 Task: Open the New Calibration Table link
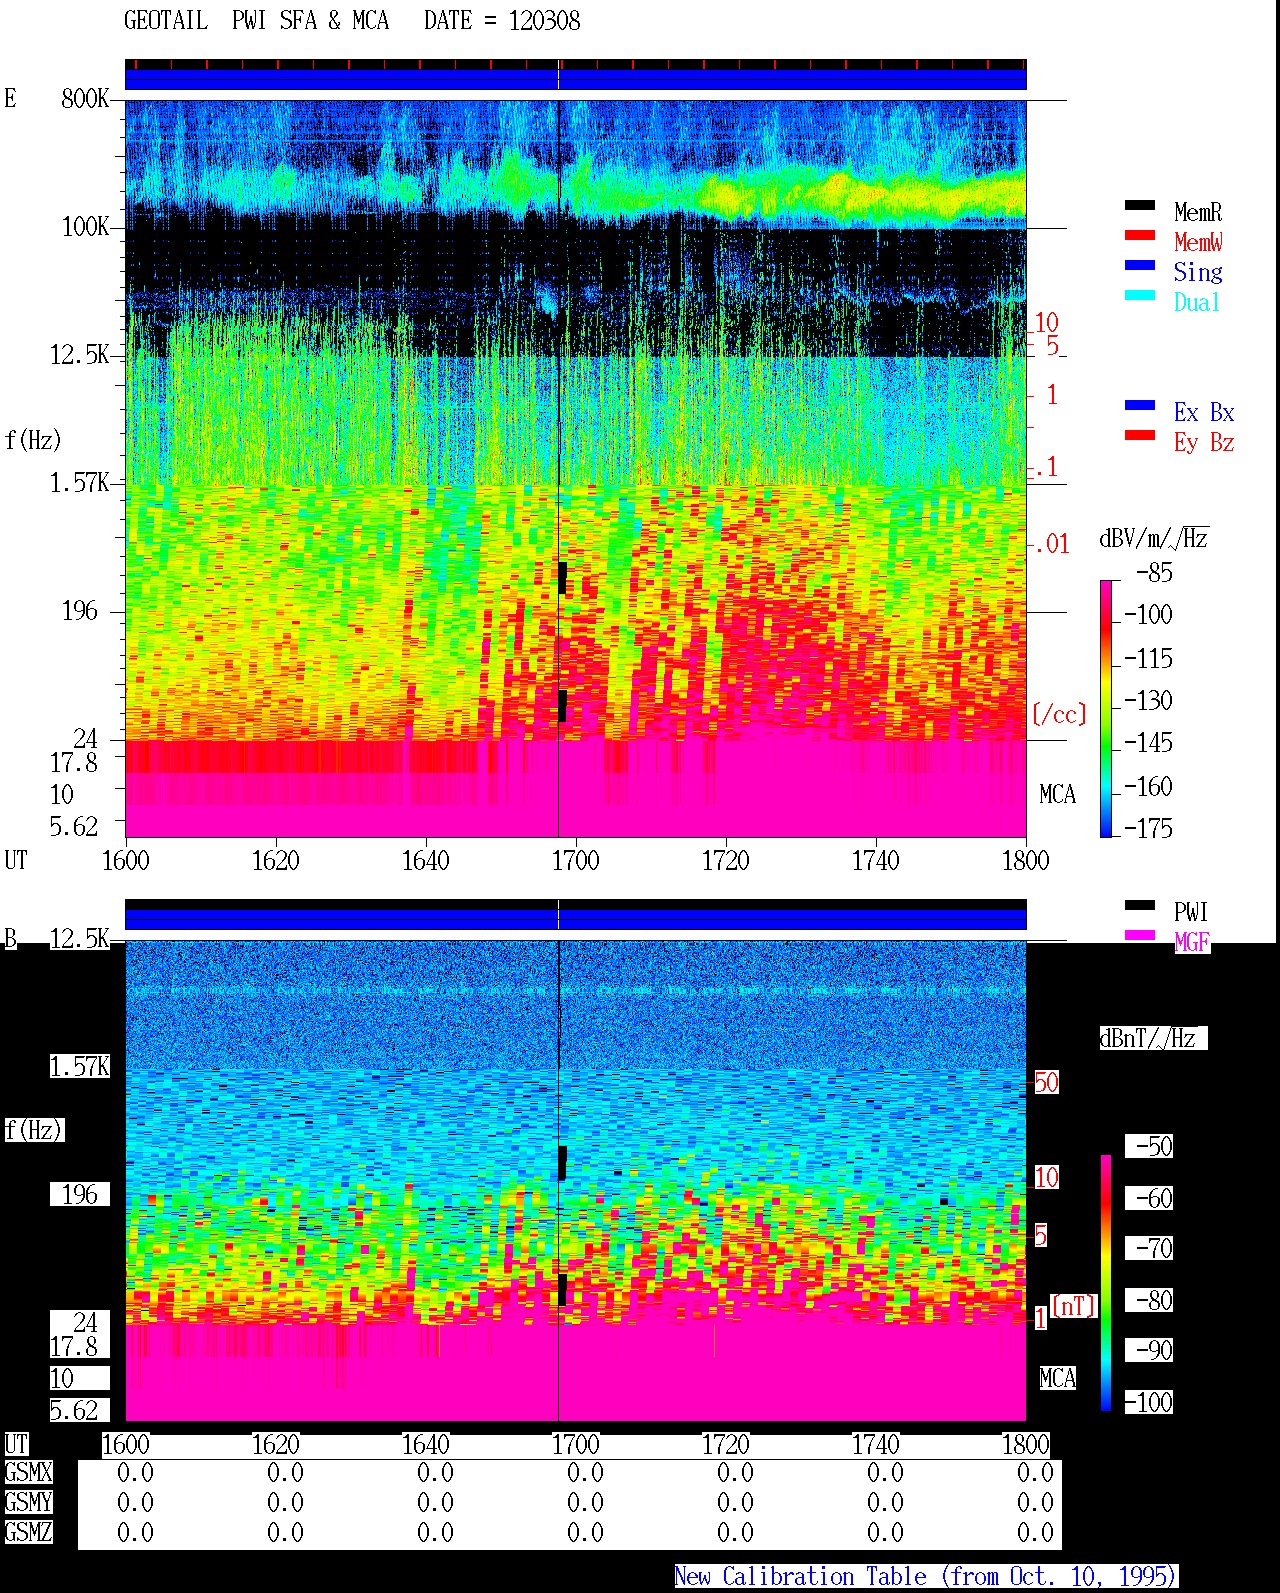(925, 1576)
